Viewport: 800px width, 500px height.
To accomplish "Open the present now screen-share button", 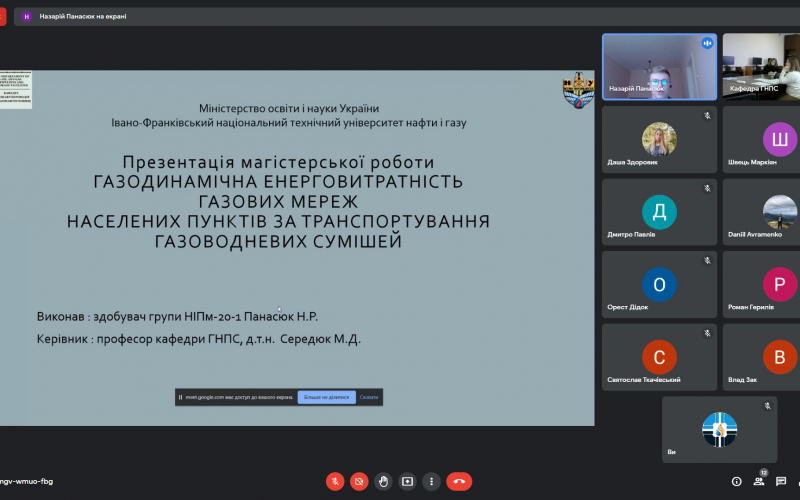I will (407, 481).
